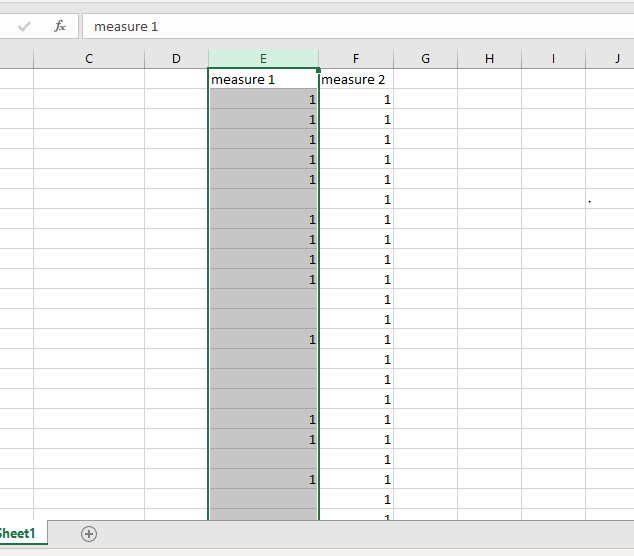Click the Insert Function fx icon
634x556 pixels.
coord(60,26)
